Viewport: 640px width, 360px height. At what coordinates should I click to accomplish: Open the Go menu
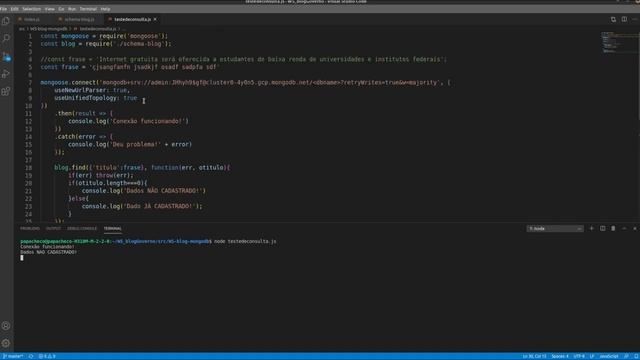coord(61,9)
